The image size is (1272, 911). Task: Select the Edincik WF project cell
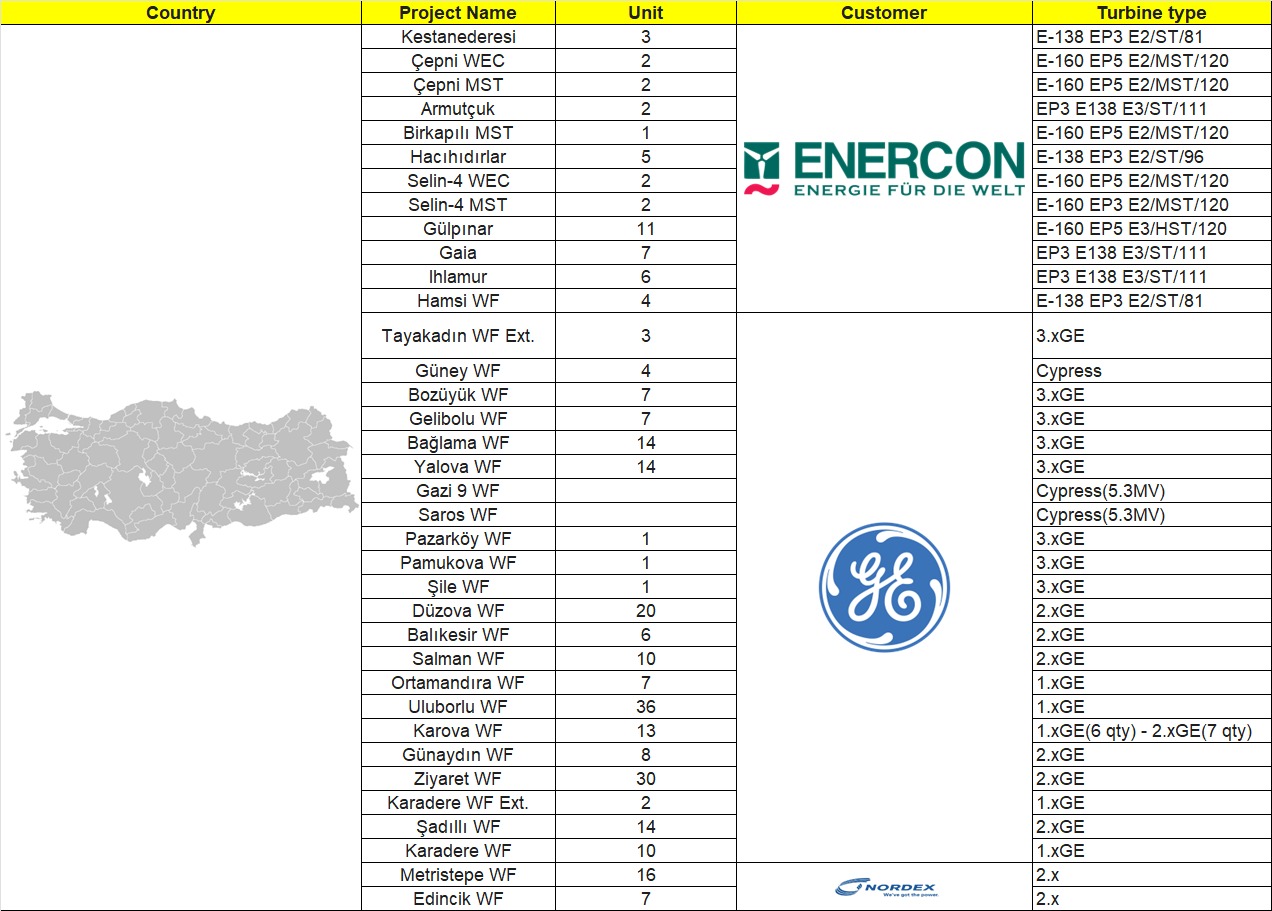(458, 899)
